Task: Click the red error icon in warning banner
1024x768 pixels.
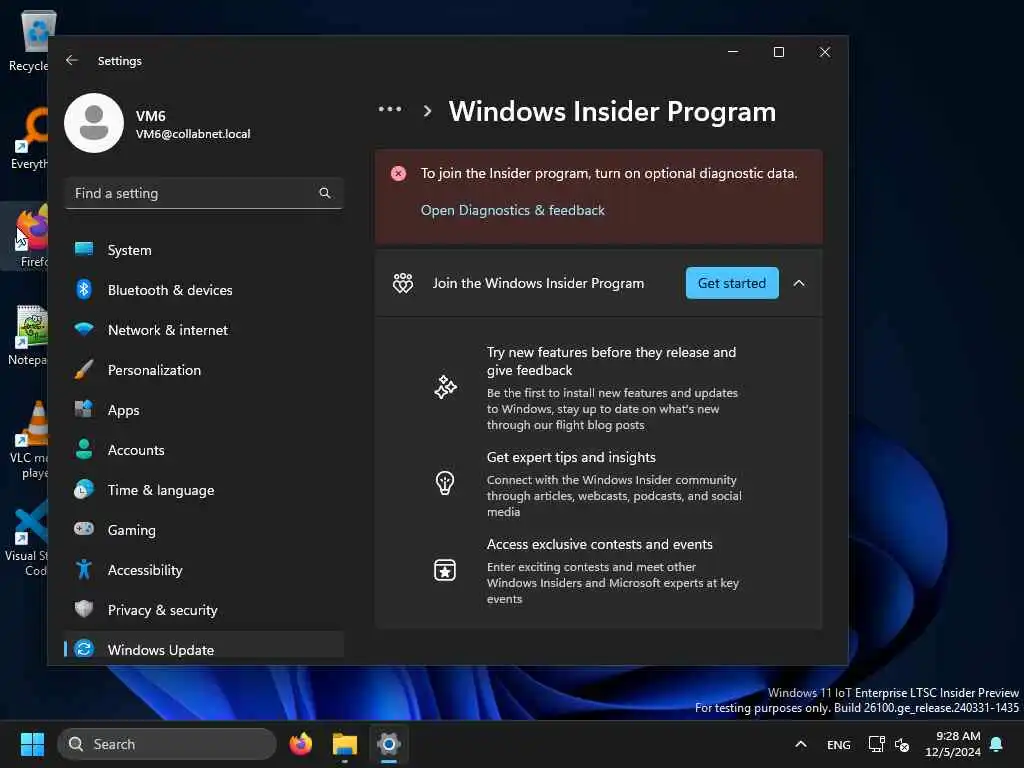Action: click(398, 173)
